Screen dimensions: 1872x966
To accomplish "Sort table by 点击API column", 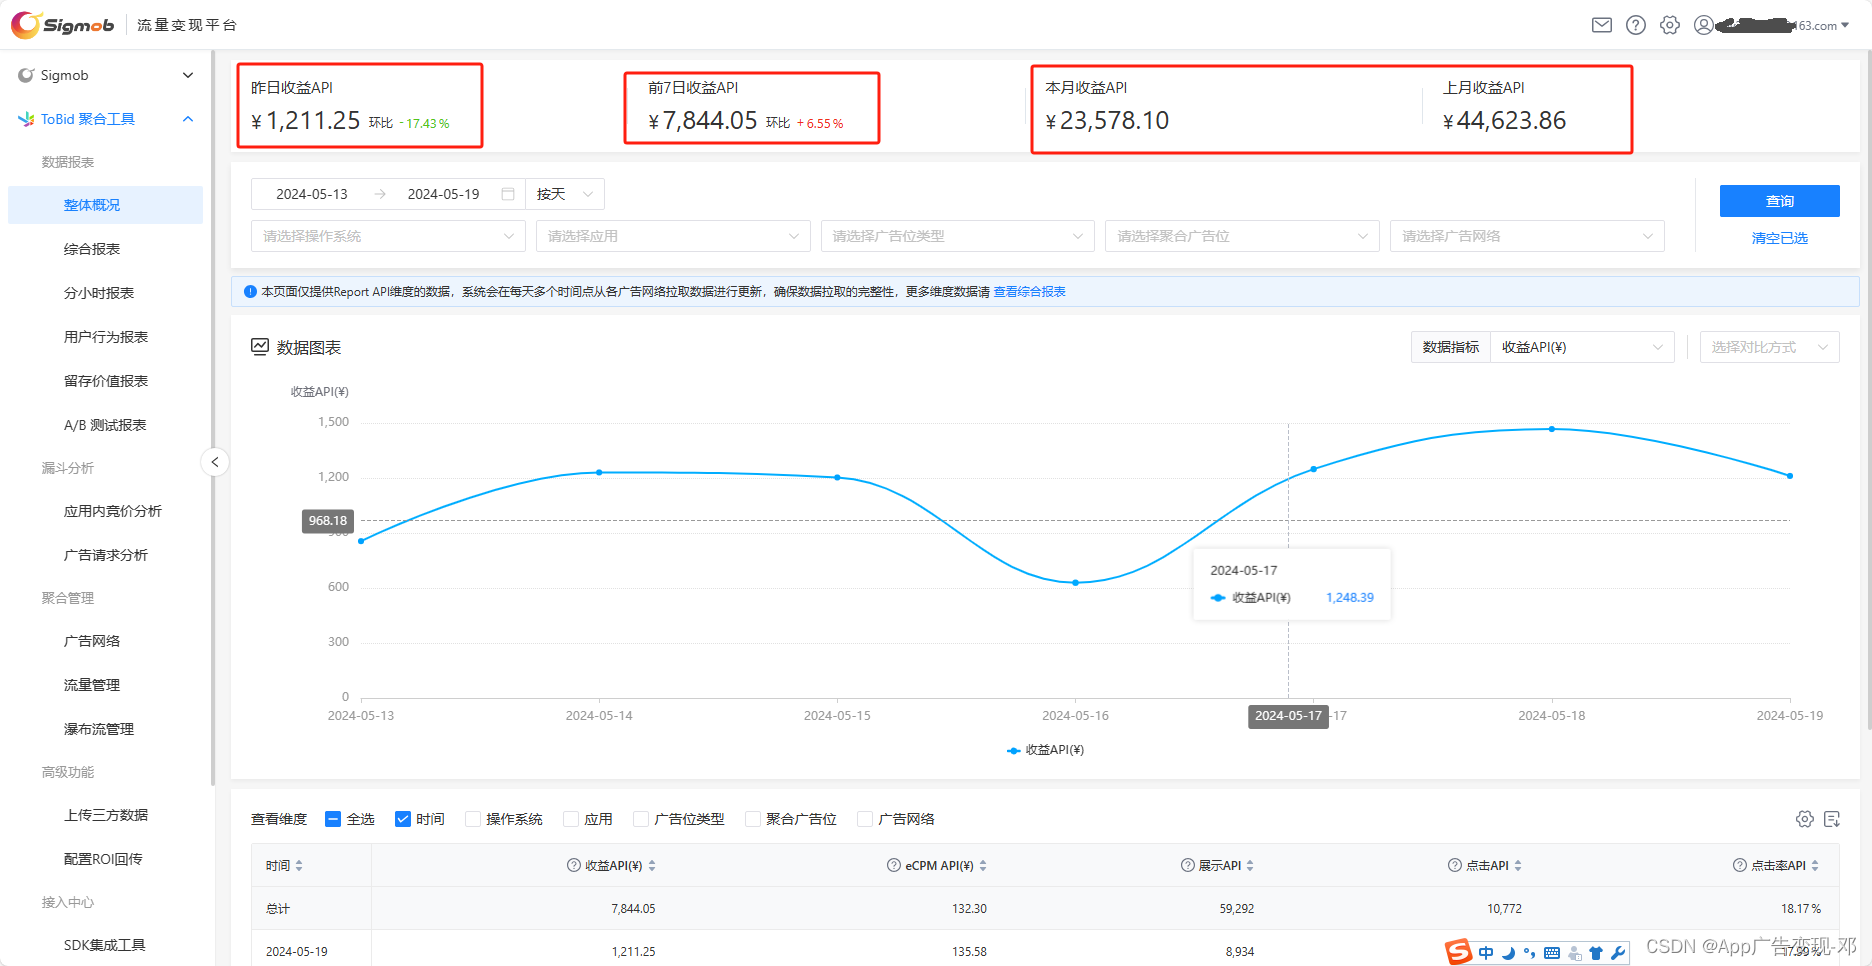I will click(1518, 866).
